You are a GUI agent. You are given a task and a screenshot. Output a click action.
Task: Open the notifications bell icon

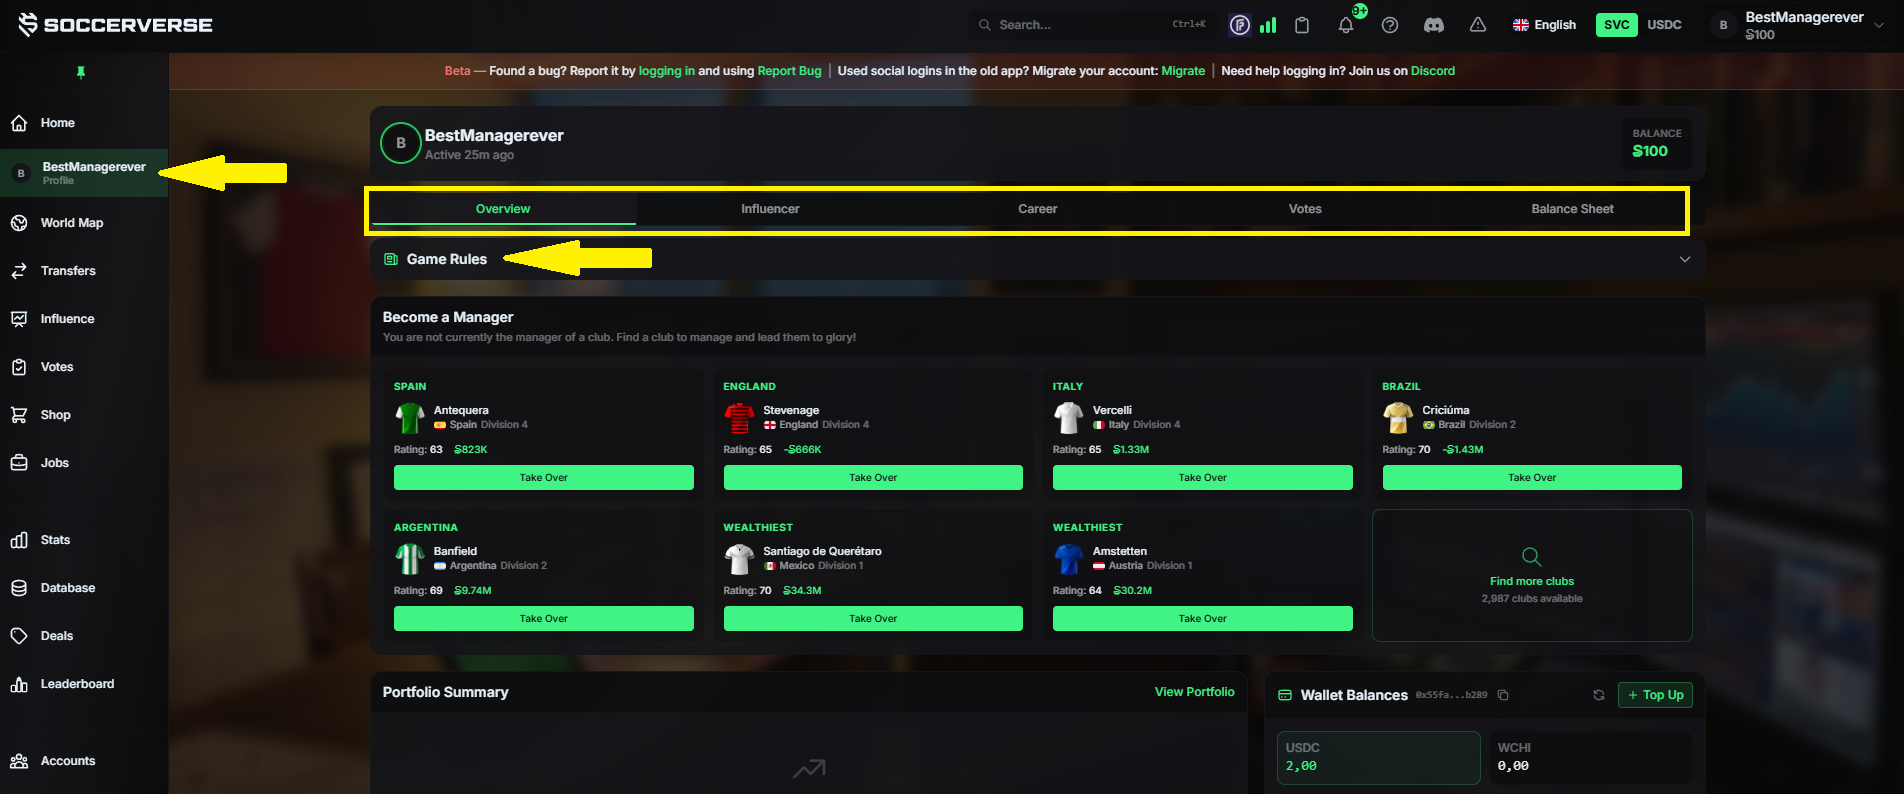pyautogui.click(x=1346, y=25)
